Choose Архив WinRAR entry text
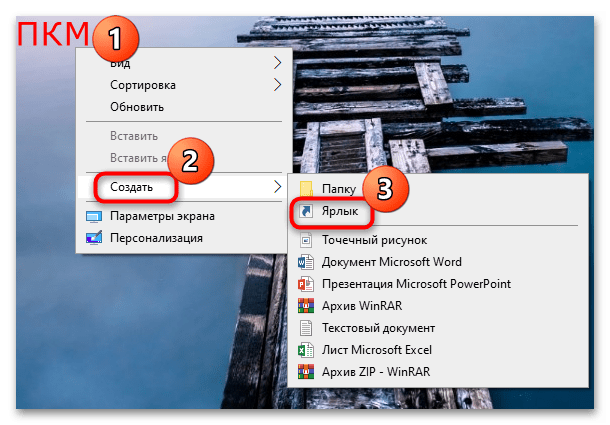This screenshot has height=425, width=610. [x=362, y=306]
